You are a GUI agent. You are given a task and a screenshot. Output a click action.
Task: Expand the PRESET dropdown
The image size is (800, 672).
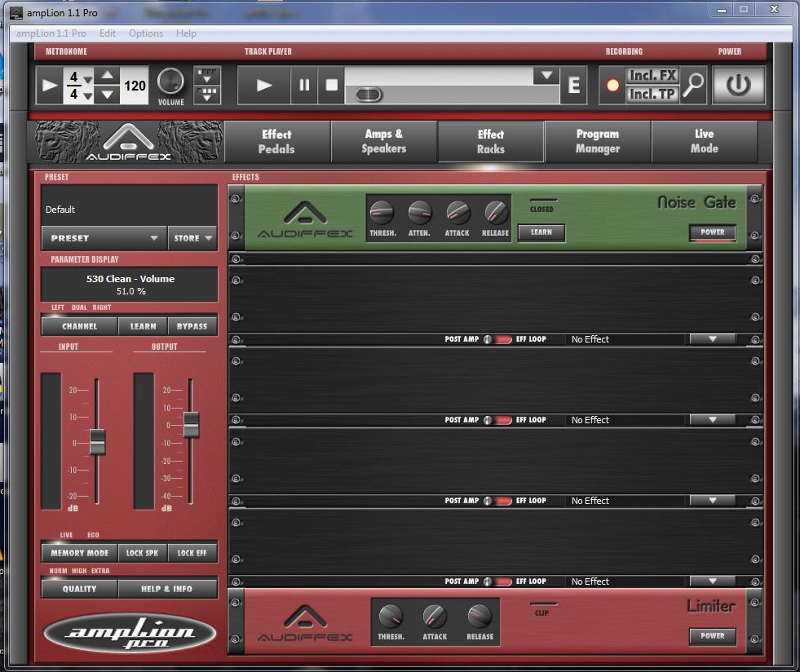point(104,238)
